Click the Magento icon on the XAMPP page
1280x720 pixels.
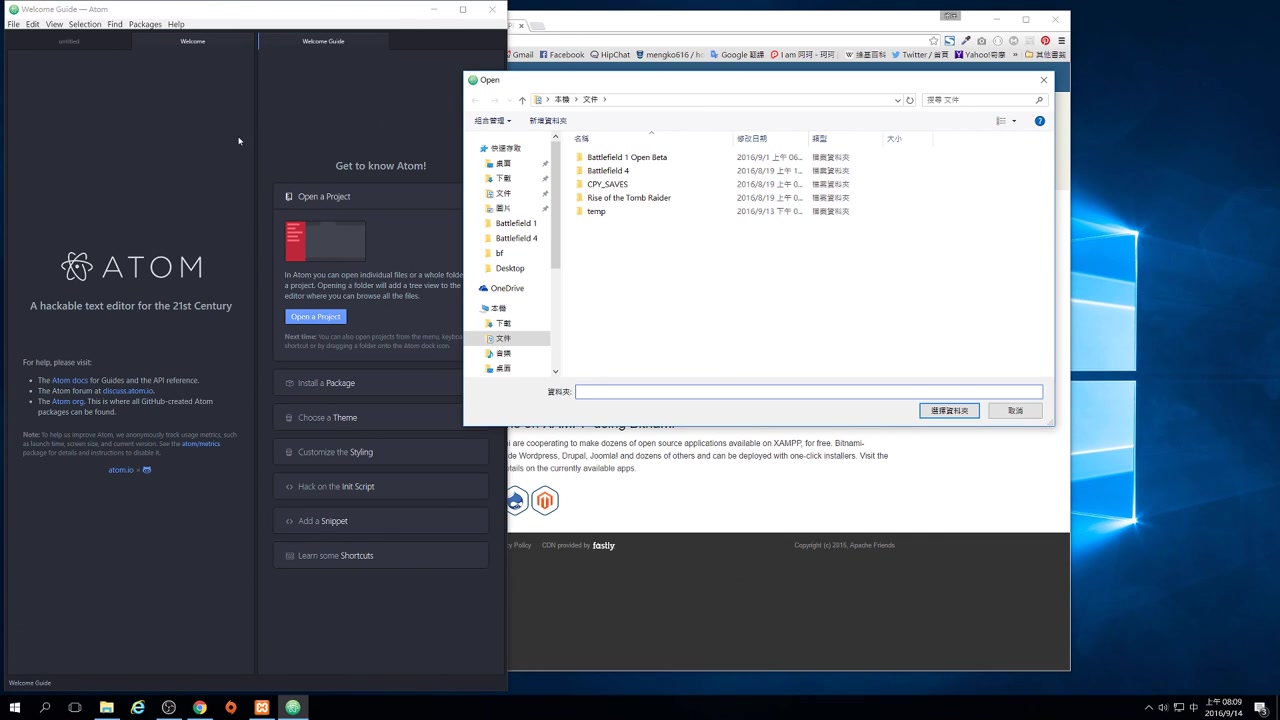545,501
